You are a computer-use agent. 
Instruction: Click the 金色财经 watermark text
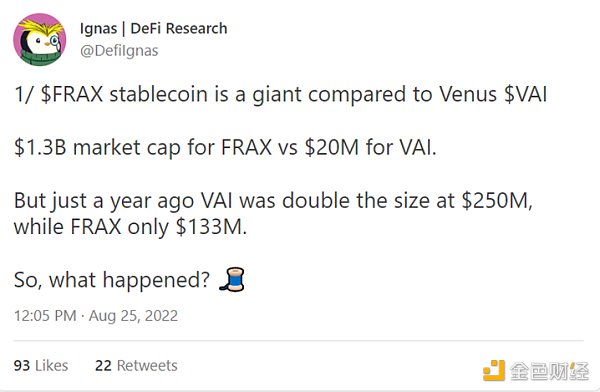pyautogui.click(x=549, y=371)
